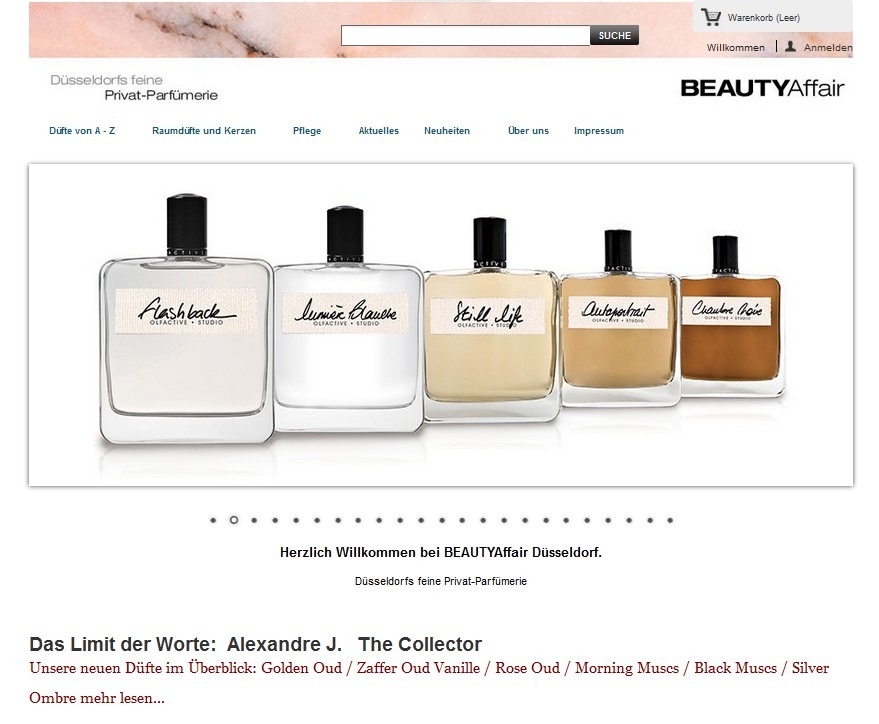Open the Pflege menu item
879x724 pixels.
(307, 131)
